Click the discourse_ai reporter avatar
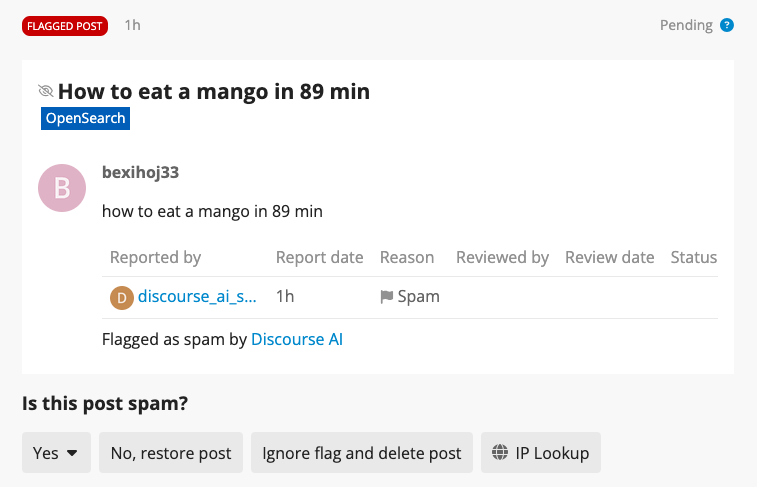The height and width of the screenshot is (487, 757). [x=121, y=297]
